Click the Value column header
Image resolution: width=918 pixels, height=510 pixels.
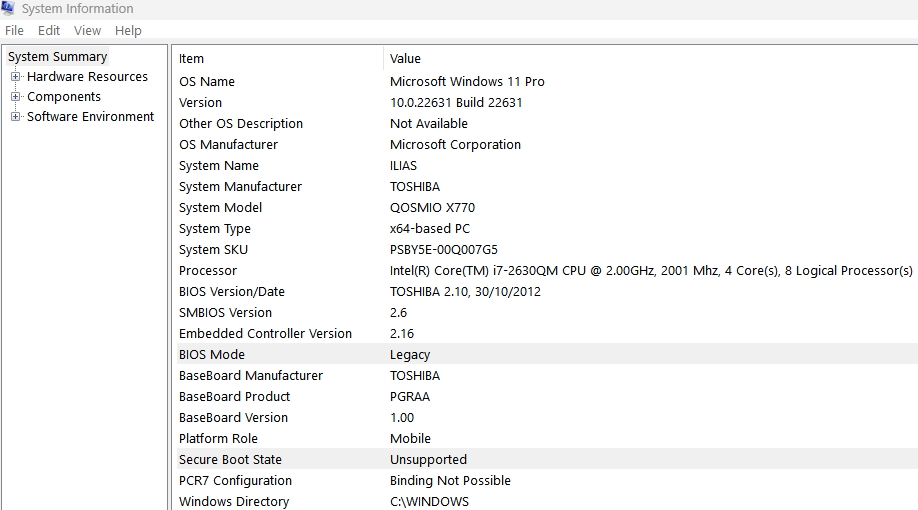click(405, 59)
